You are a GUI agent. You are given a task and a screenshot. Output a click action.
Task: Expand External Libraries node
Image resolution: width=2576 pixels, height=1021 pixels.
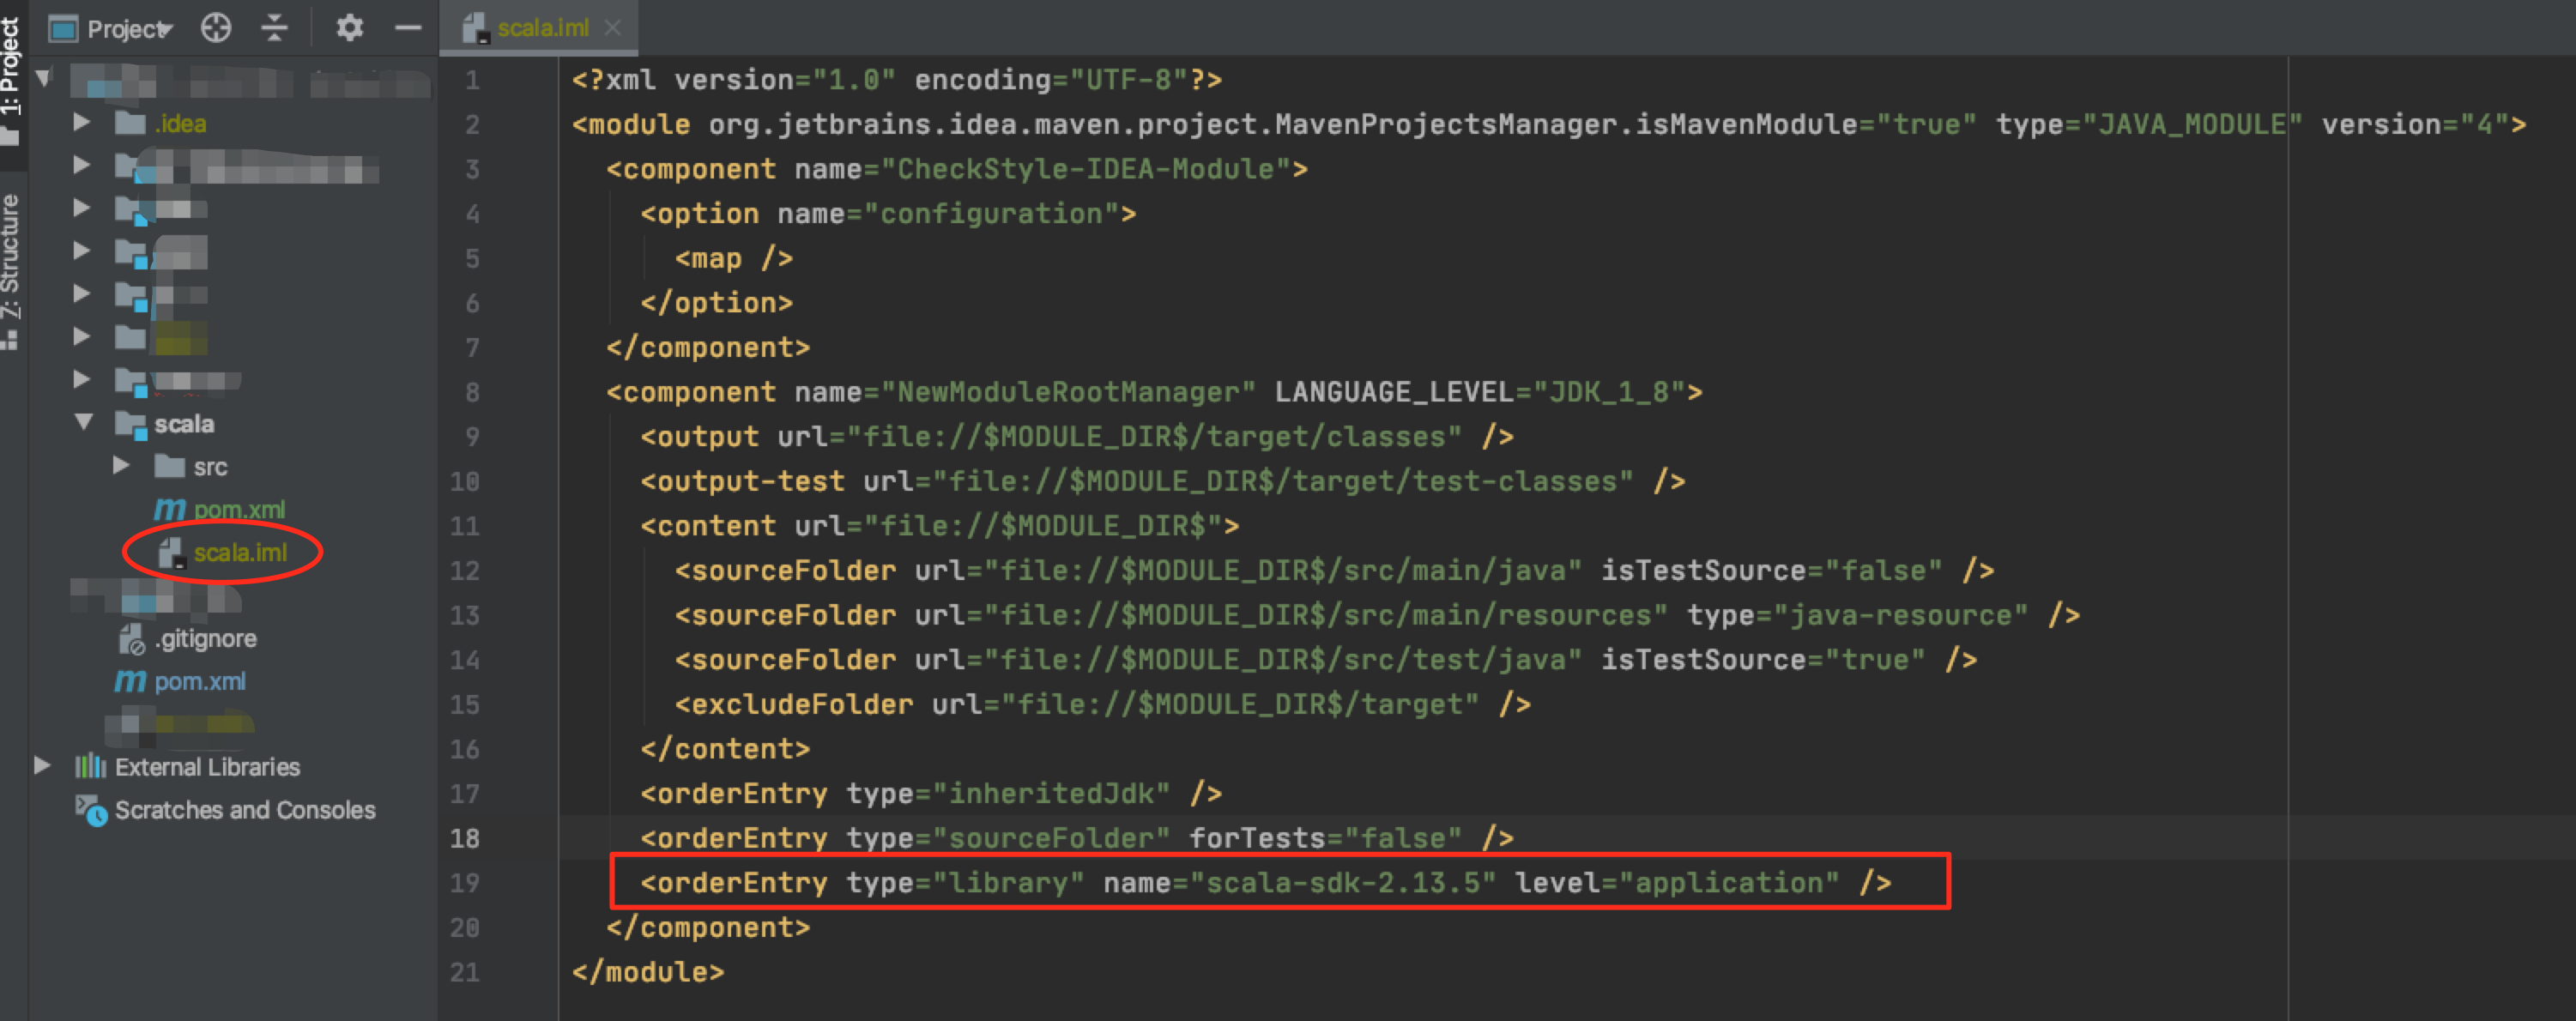click(x=42, y=767)
